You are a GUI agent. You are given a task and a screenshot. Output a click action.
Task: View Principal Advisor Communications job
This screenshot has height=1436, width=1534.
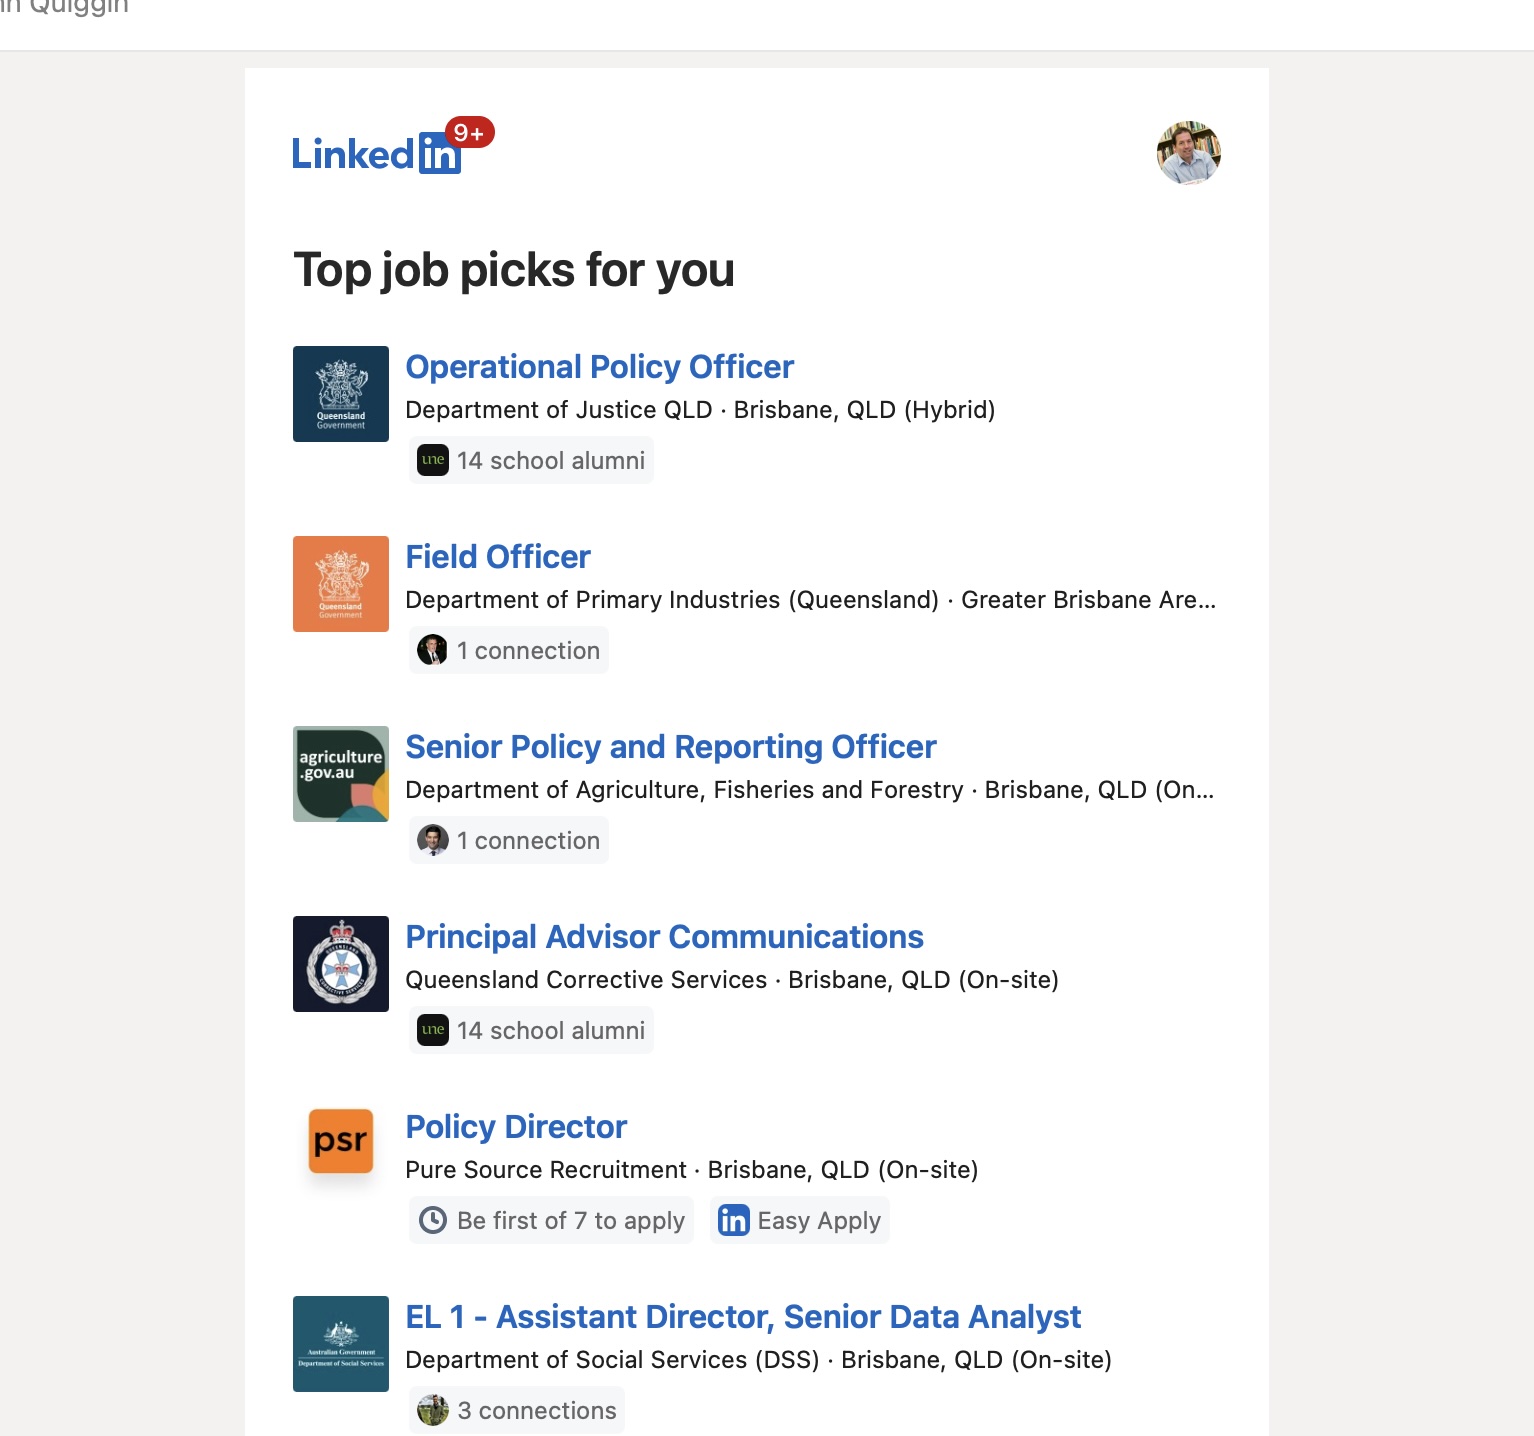pyautogui.click(x=664, y=937)
